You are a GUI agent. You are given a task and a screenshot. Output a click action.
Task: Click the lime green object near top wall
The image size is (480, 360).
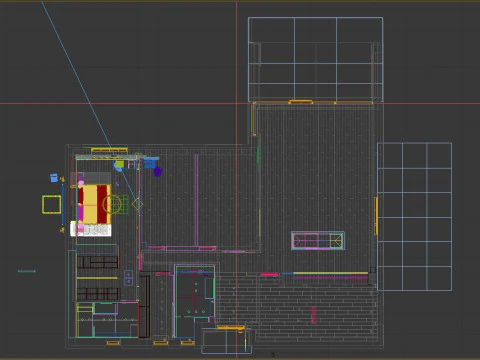tap(119, 164)
